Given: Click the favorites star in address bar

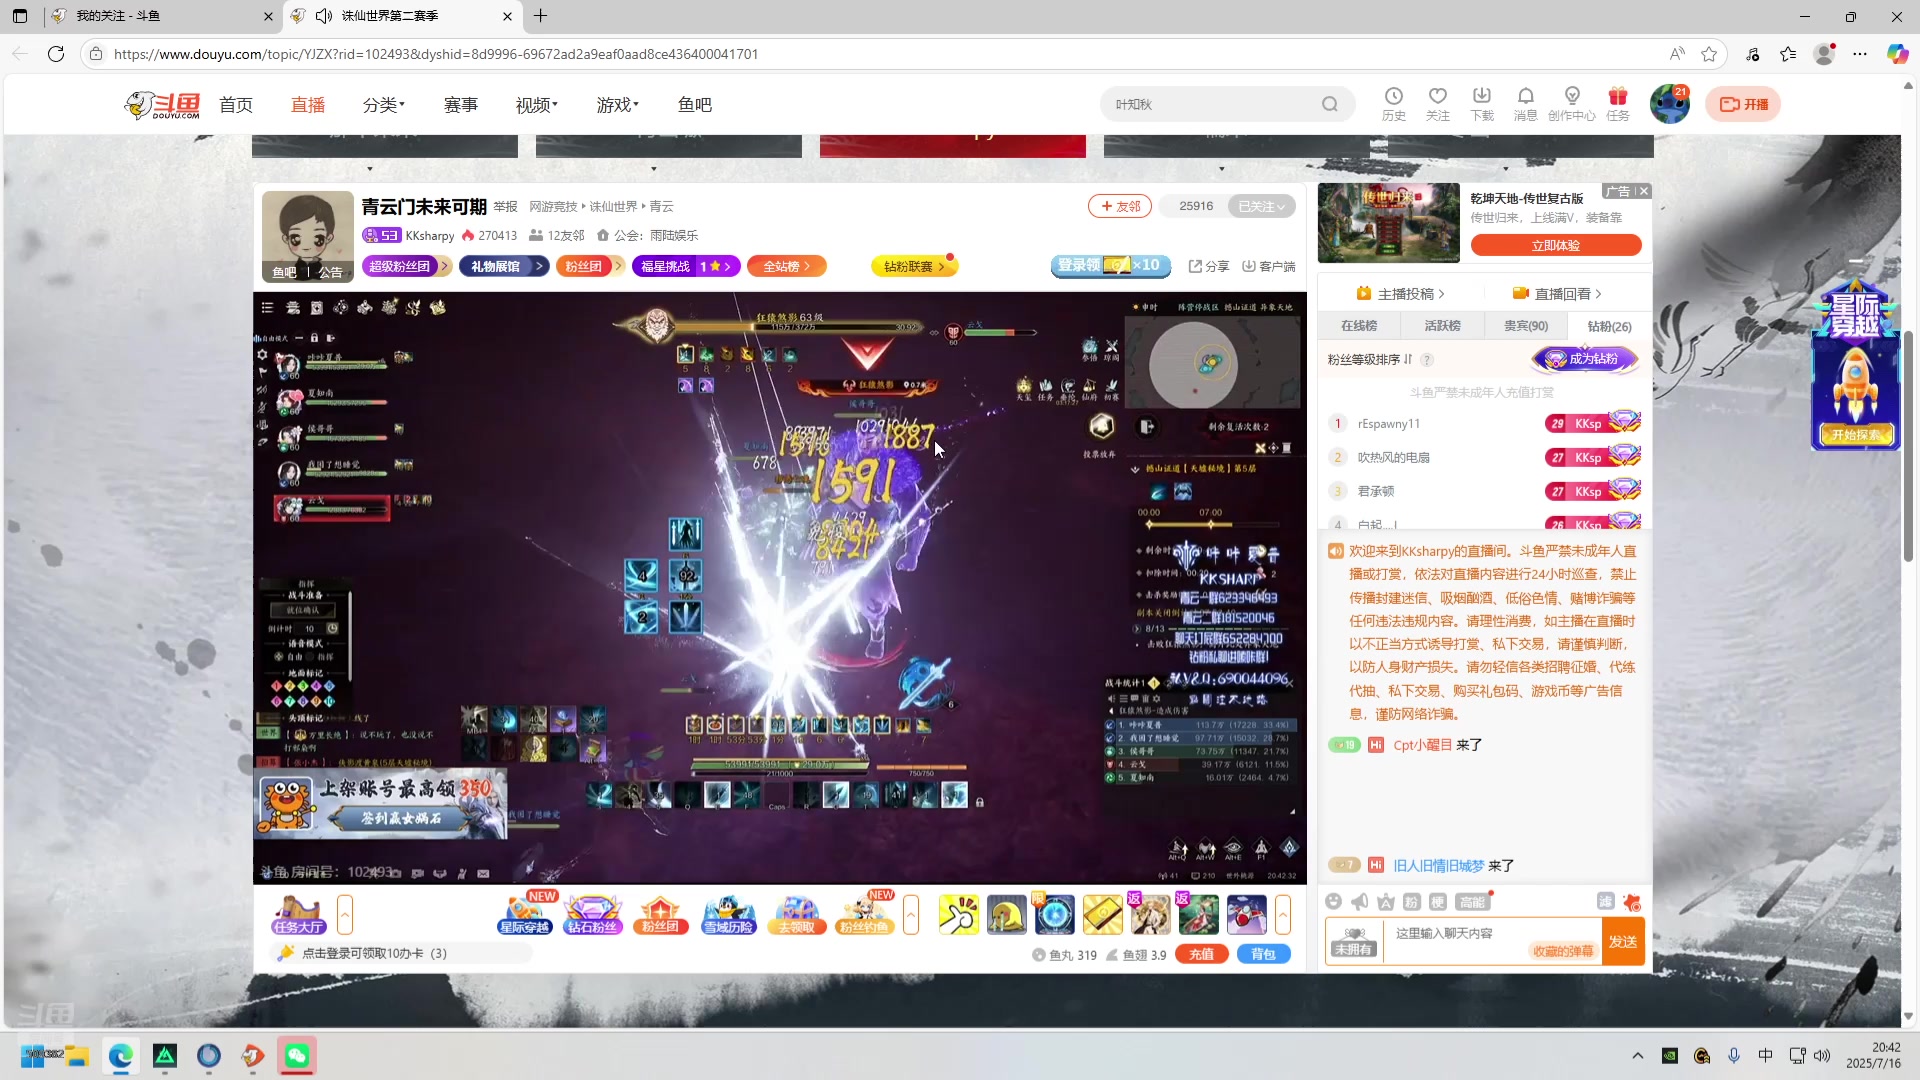Looking at the screenshot, I should pos(1709,54).
